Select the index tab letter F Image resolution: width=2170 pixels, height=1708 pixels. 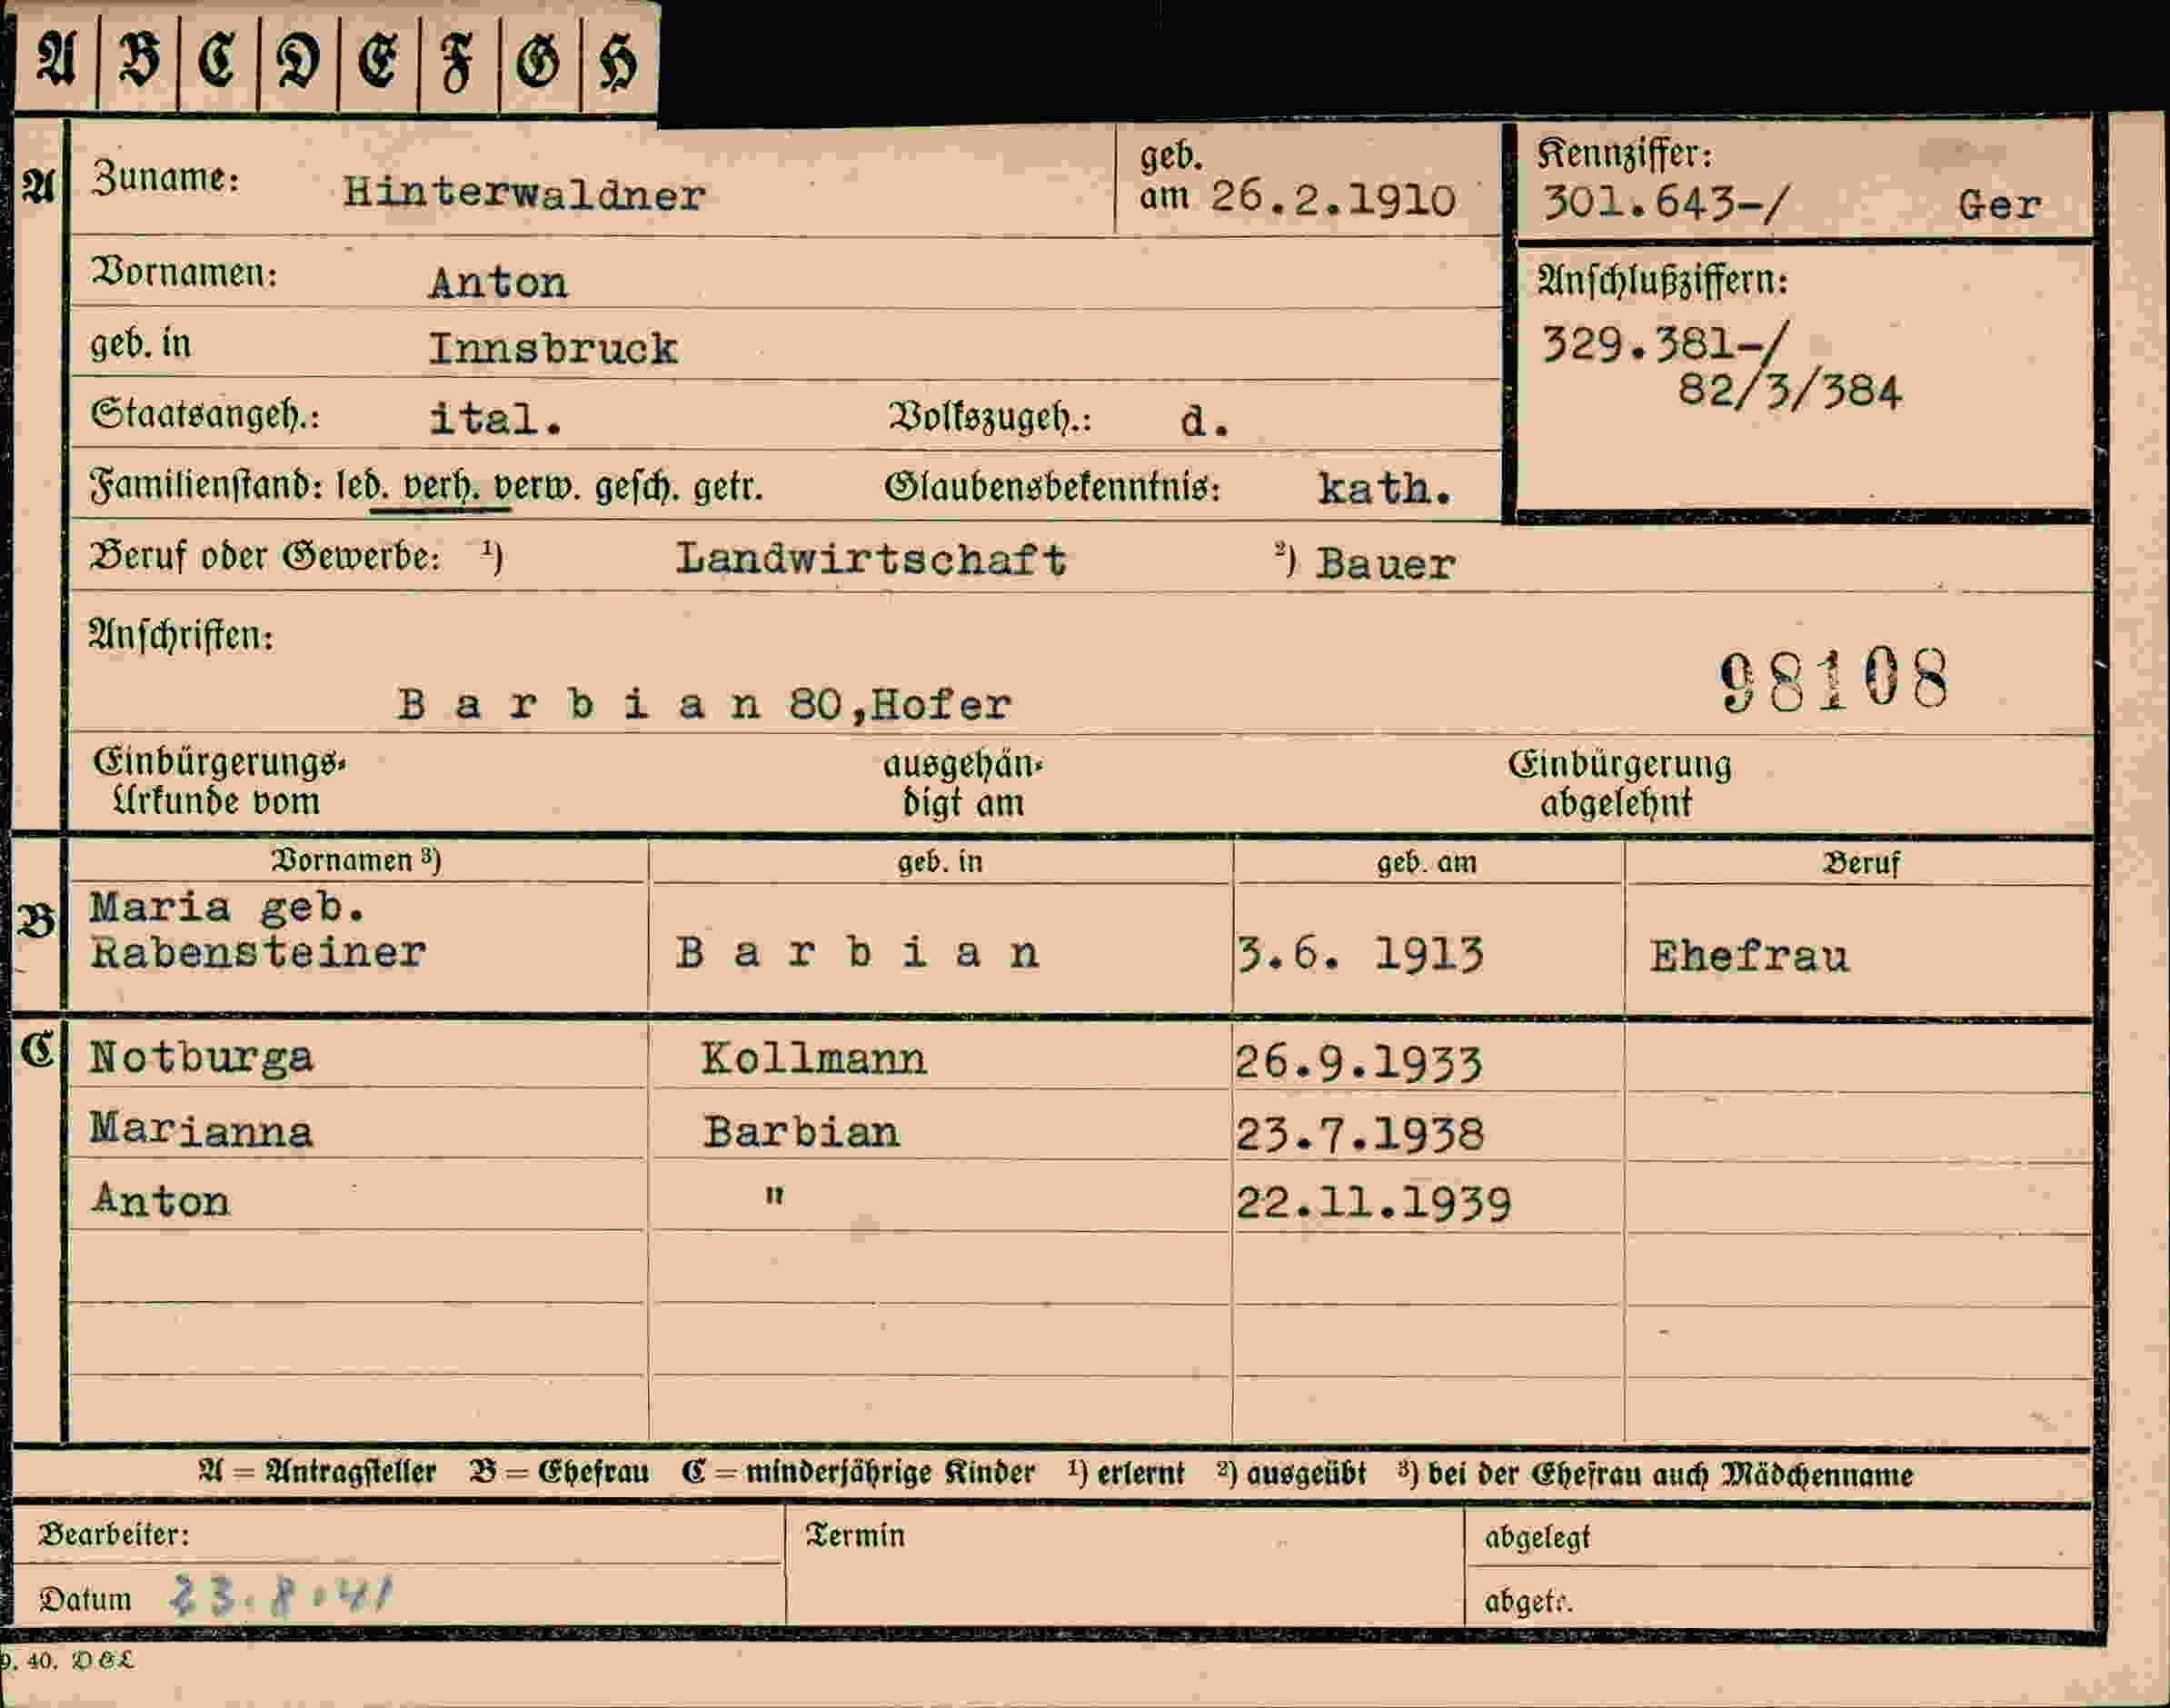(x=457, y=62)
